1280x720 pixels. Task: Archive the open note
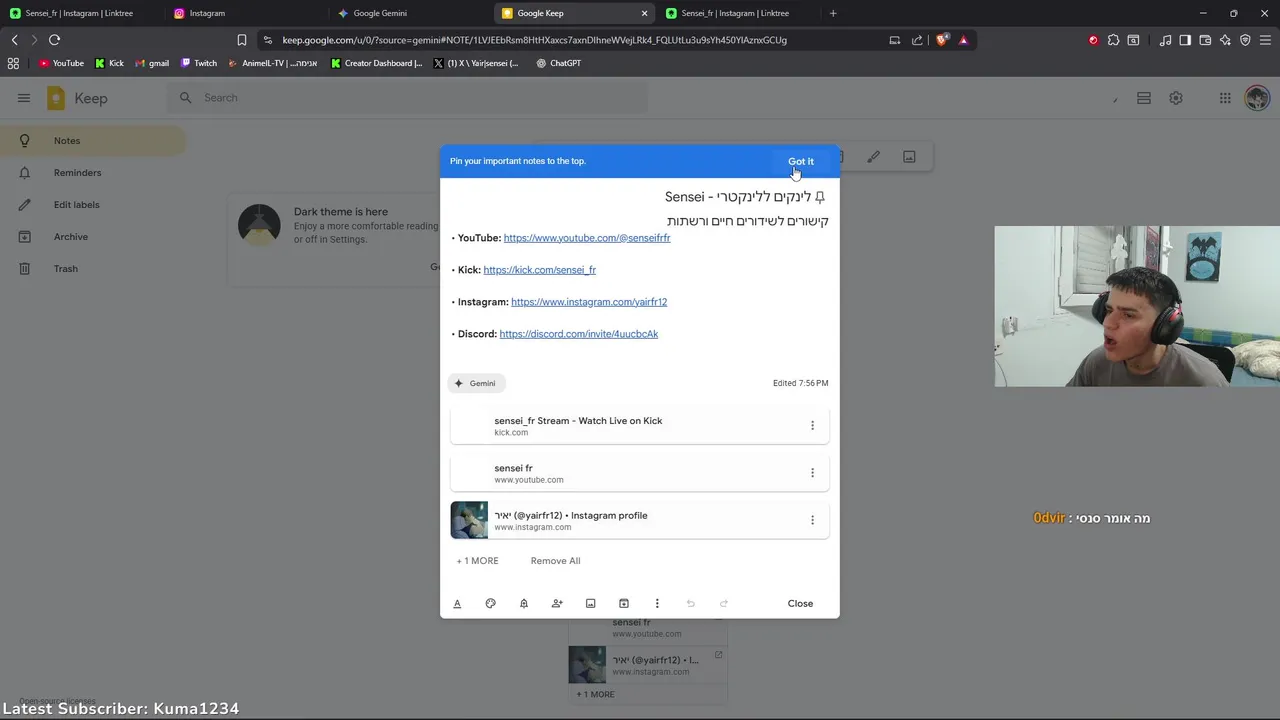tap(624, 603)
